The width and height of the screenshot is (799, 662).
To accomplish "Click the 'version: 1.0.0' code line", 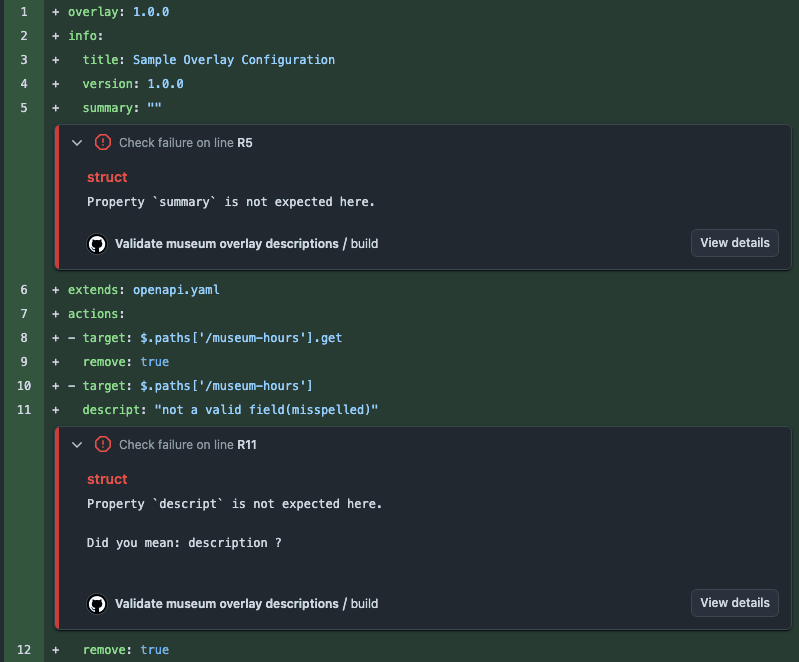I will tap(133, 84).
